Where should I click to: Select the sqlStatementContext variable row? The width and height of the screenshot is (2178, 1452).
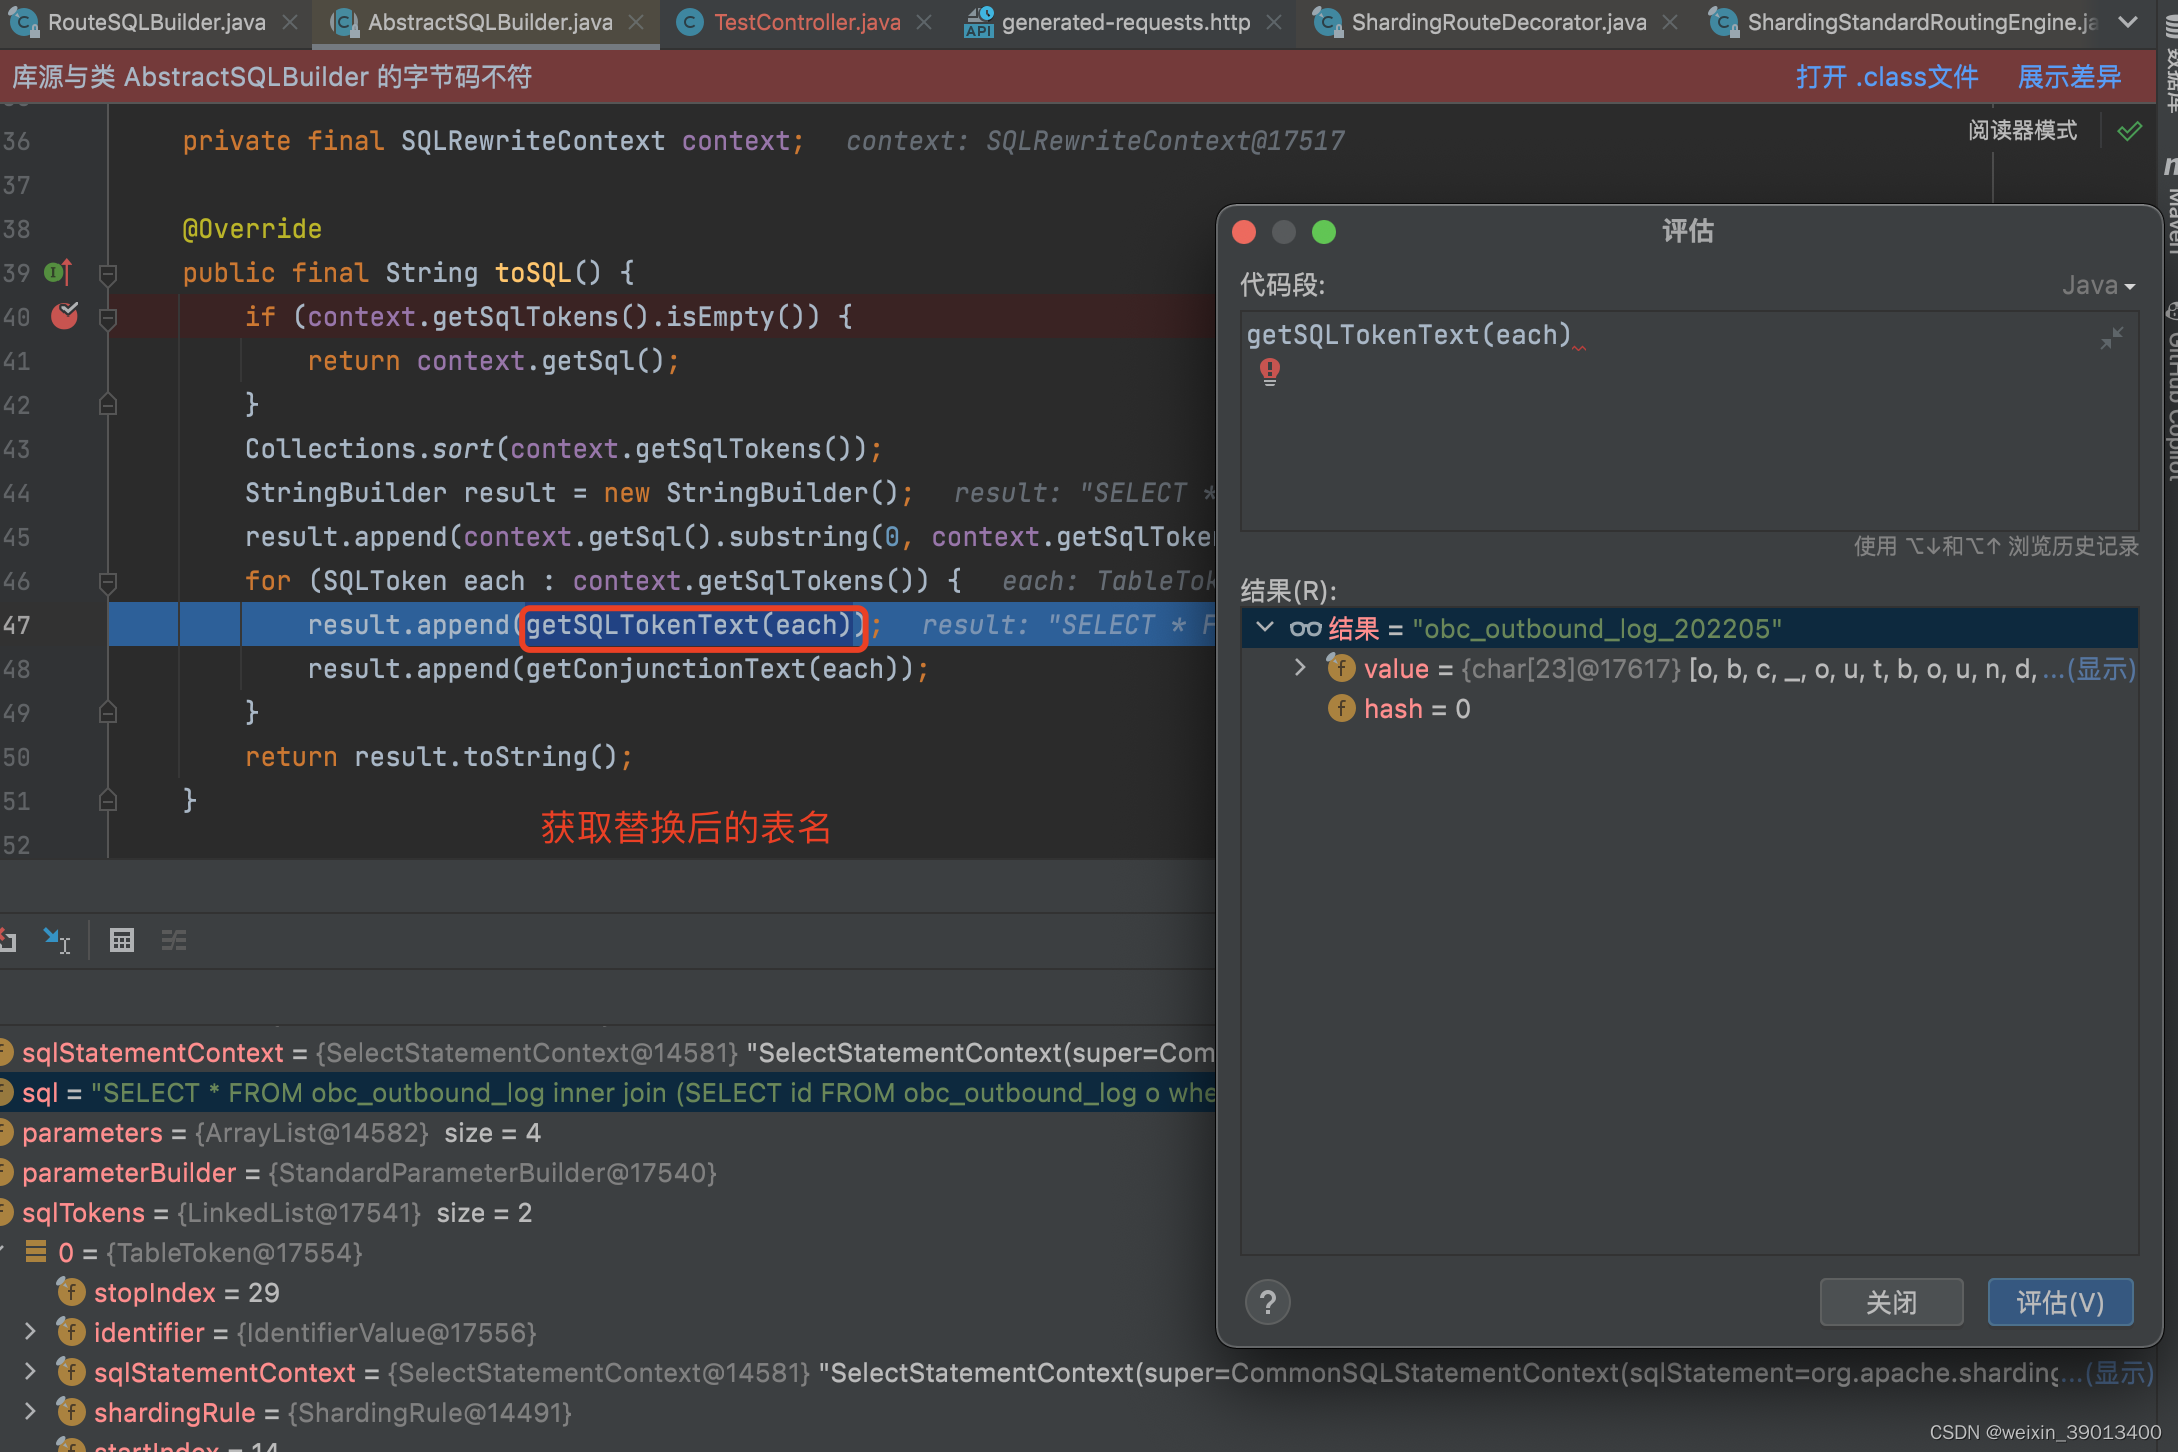(x=608, y=1053)
